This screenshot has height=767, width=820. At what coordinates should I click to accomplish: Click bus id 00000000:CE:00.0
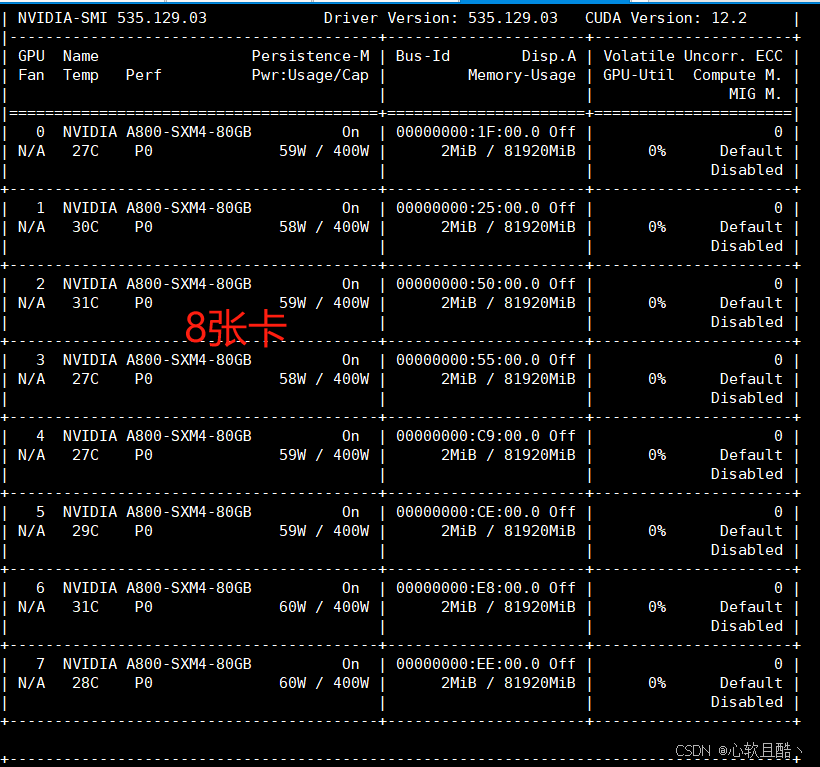point(468,512)
